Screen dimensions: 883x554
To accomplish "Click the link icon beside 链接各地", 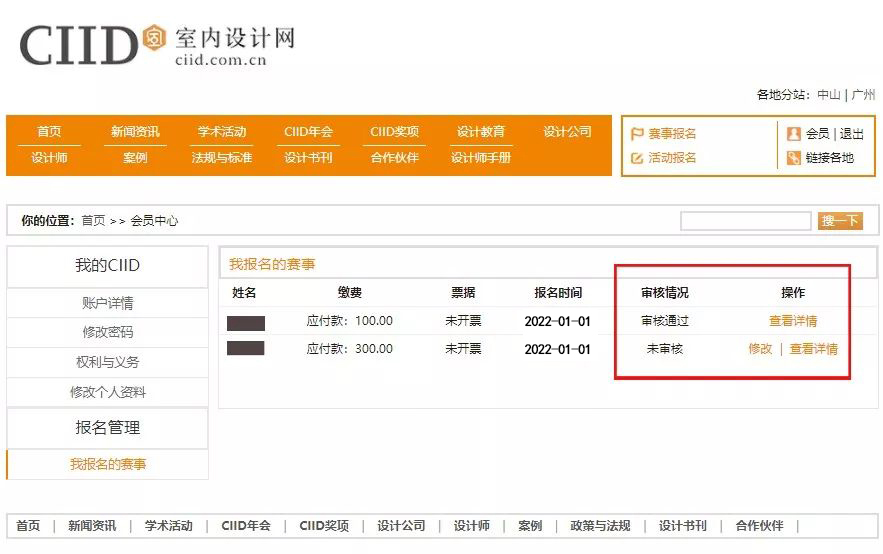I will click(793, 158).
